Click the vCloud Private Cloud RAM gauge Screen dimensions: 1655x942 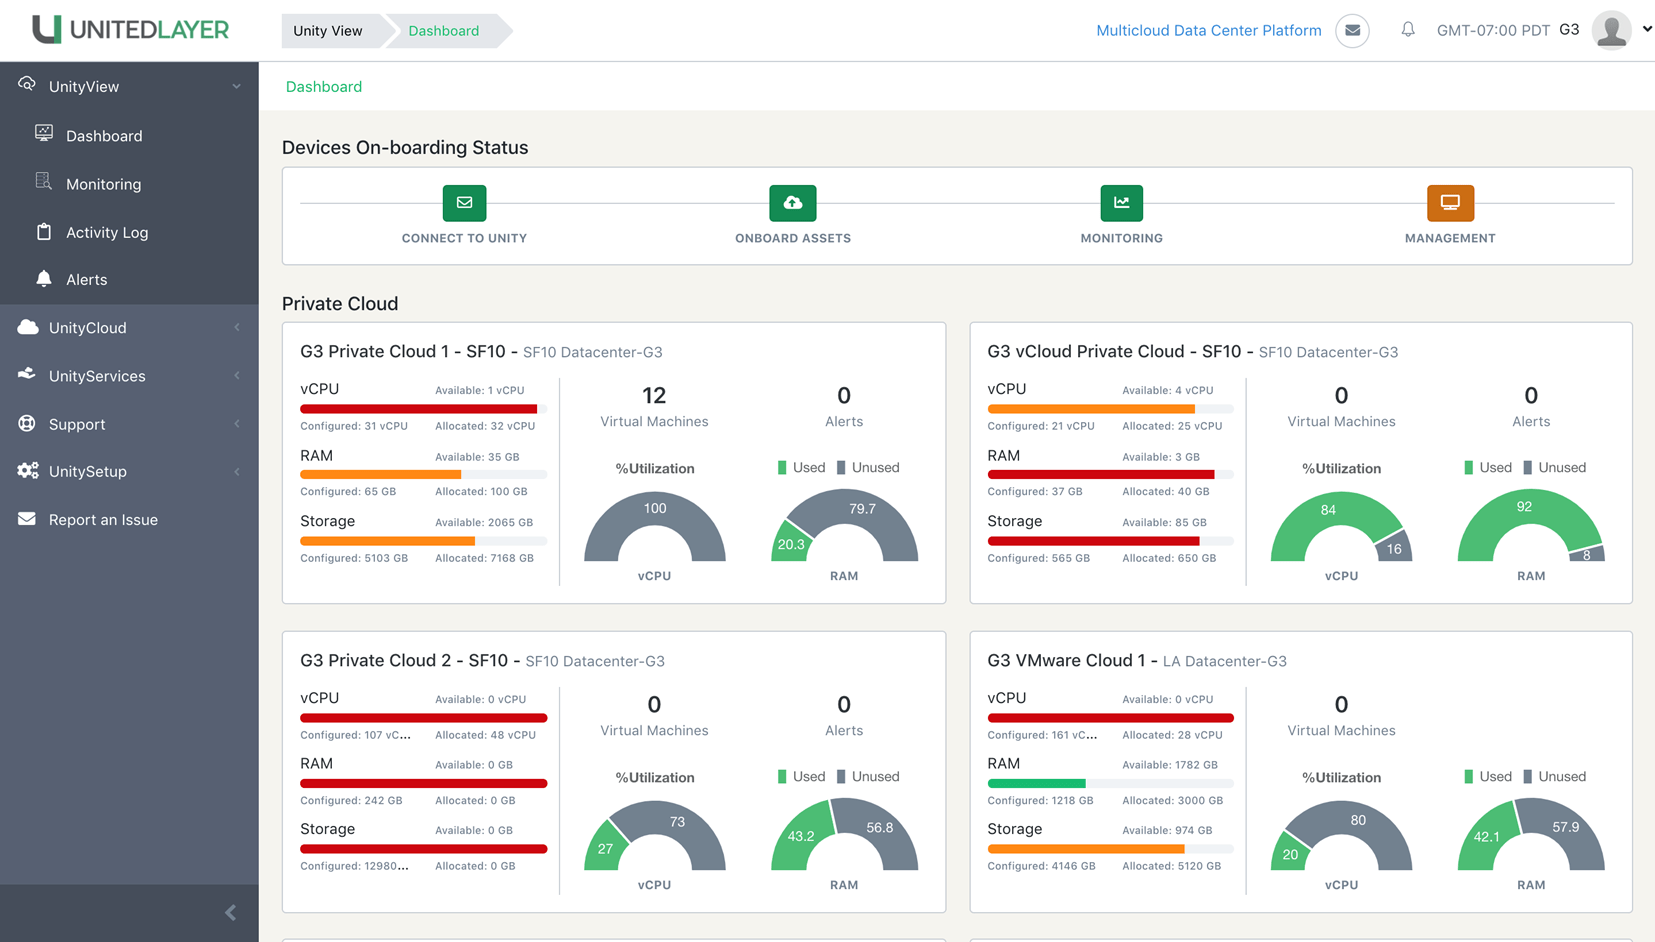[x=1531, y=525]
